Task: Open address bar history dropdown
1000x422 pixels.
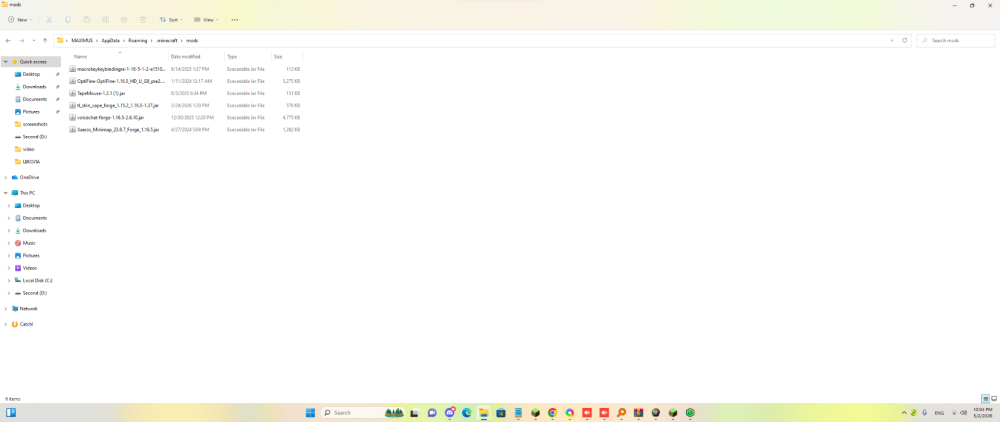Action: tap(892, 40)
